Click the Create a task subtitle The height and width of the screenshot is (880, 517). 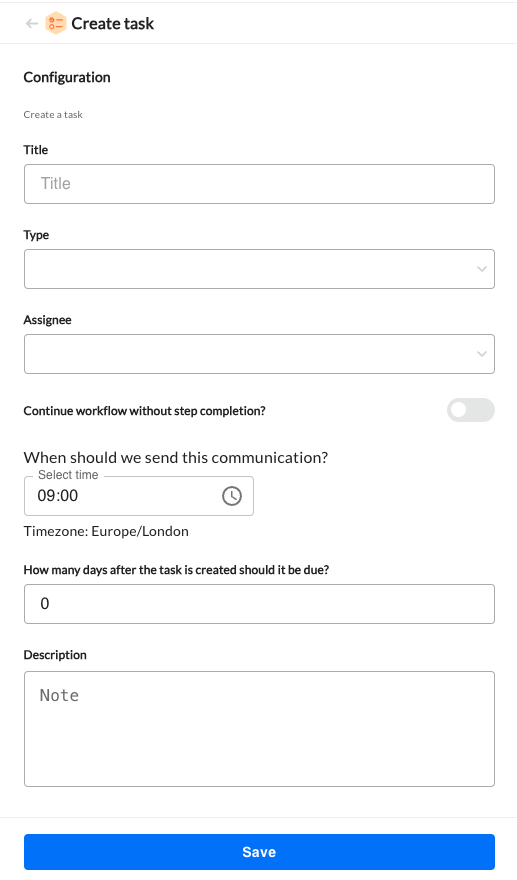click(x=53, y=114)
